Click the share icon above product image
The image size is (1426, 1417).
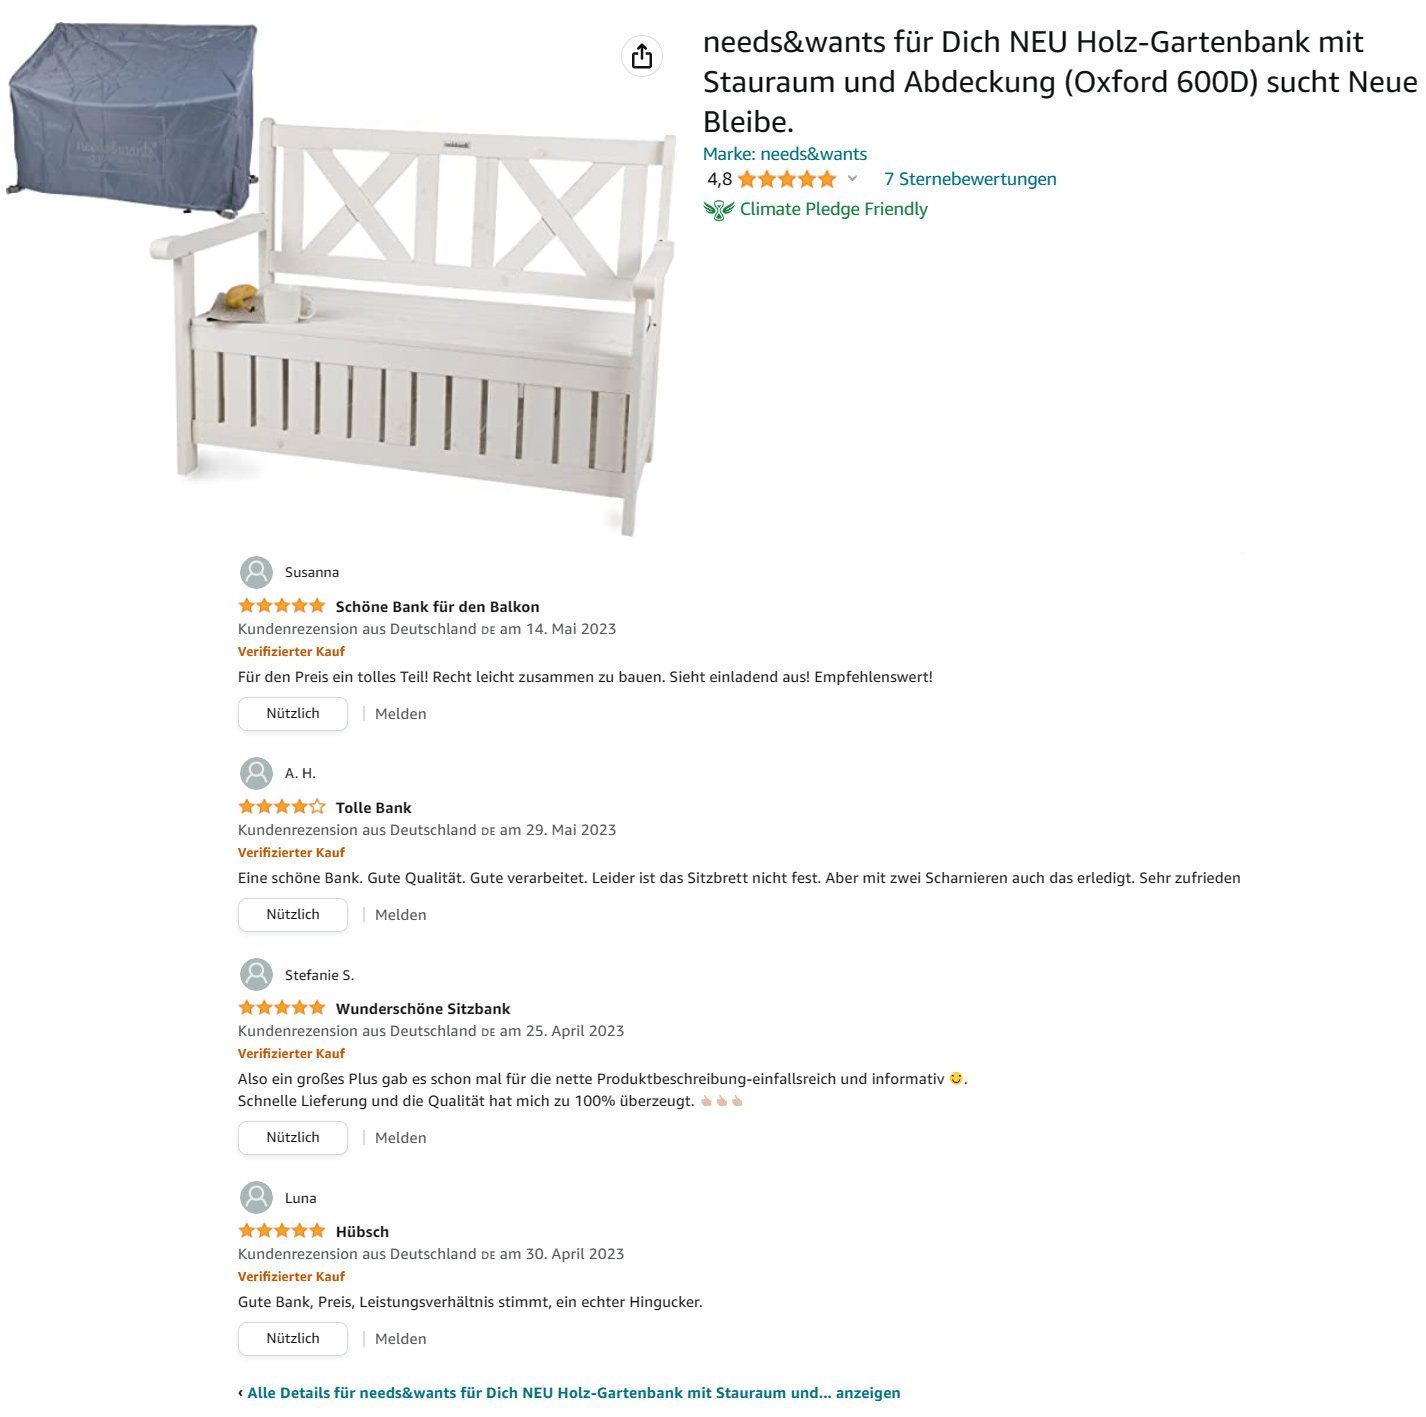[x=642, y=56]
